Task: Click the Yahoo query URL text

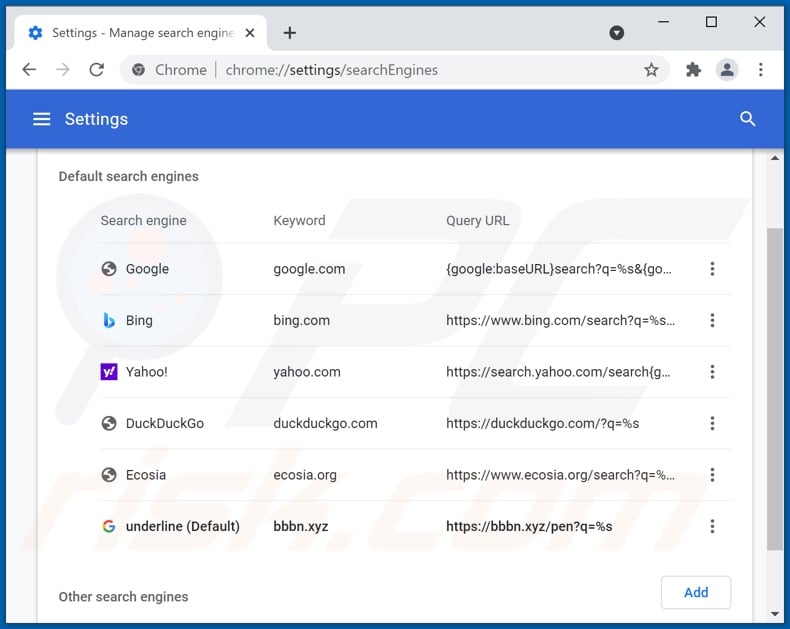Action: [x=558, y=371]
